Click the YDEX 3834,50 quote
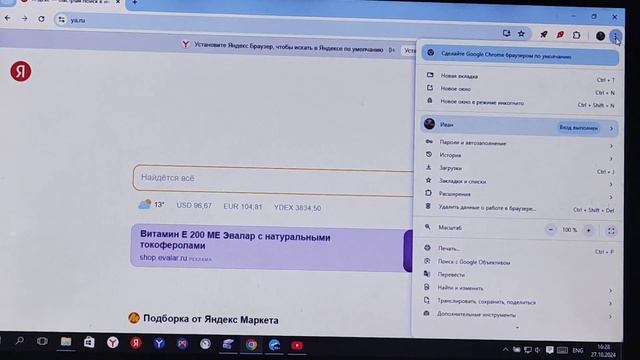Image resolution: width=640 pixels, height=360 pixels. [297, 208]
